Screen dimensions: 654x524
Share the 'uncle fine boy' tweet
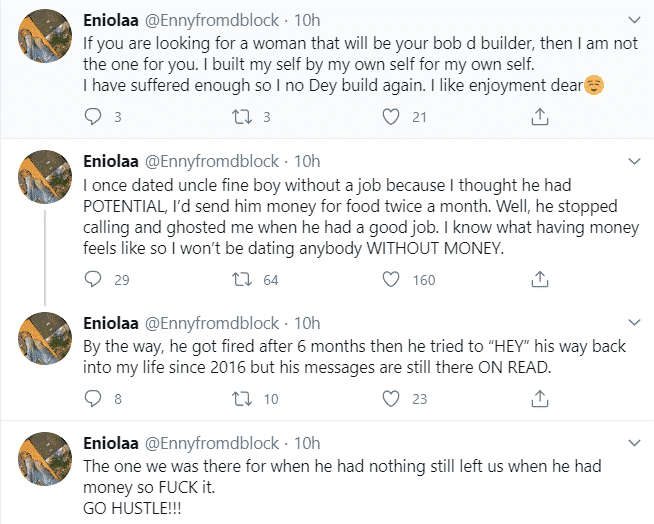tap(539, 279)
